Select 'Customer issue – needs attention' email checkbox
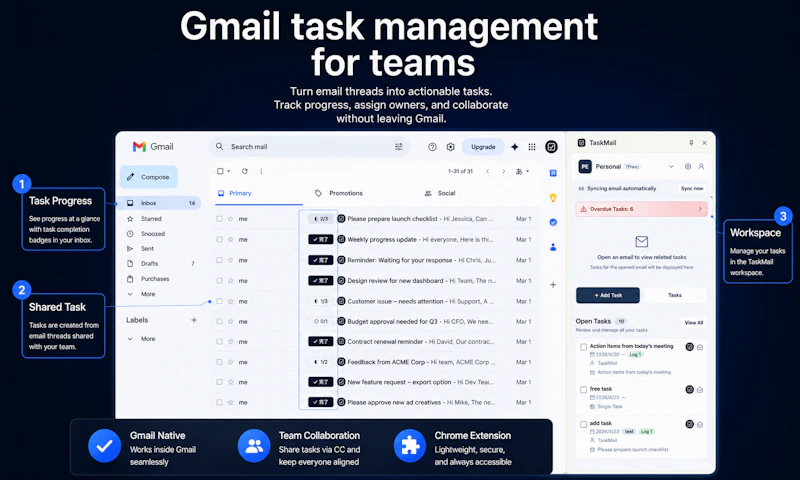Screen dimensions: 800x480 tap(219, 301)
